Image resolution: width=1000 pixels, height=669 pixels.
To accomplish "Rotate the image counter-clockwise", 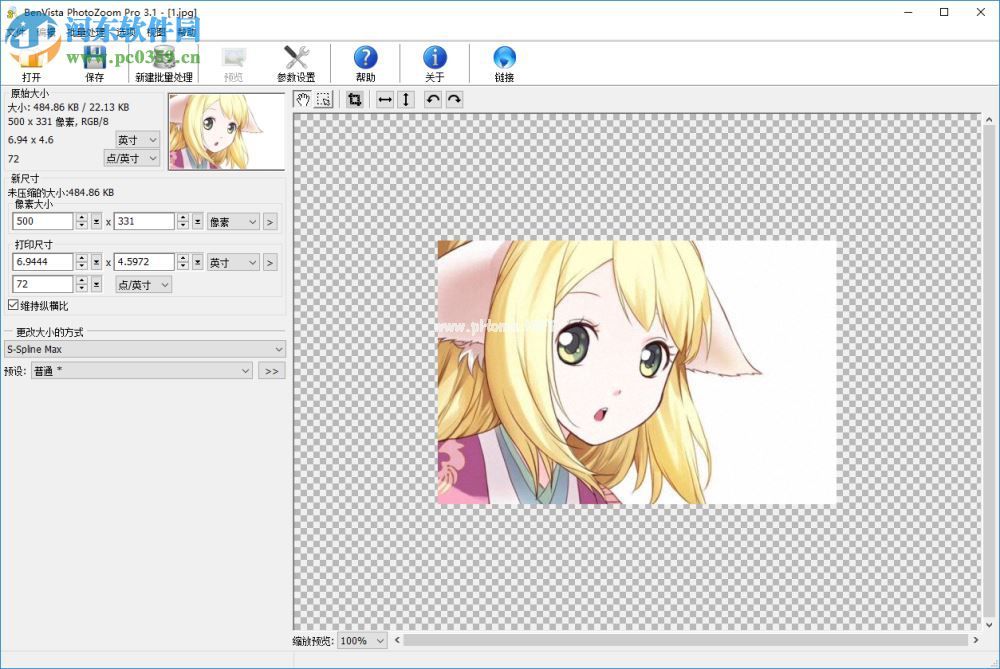I will (x=434, y=99).
